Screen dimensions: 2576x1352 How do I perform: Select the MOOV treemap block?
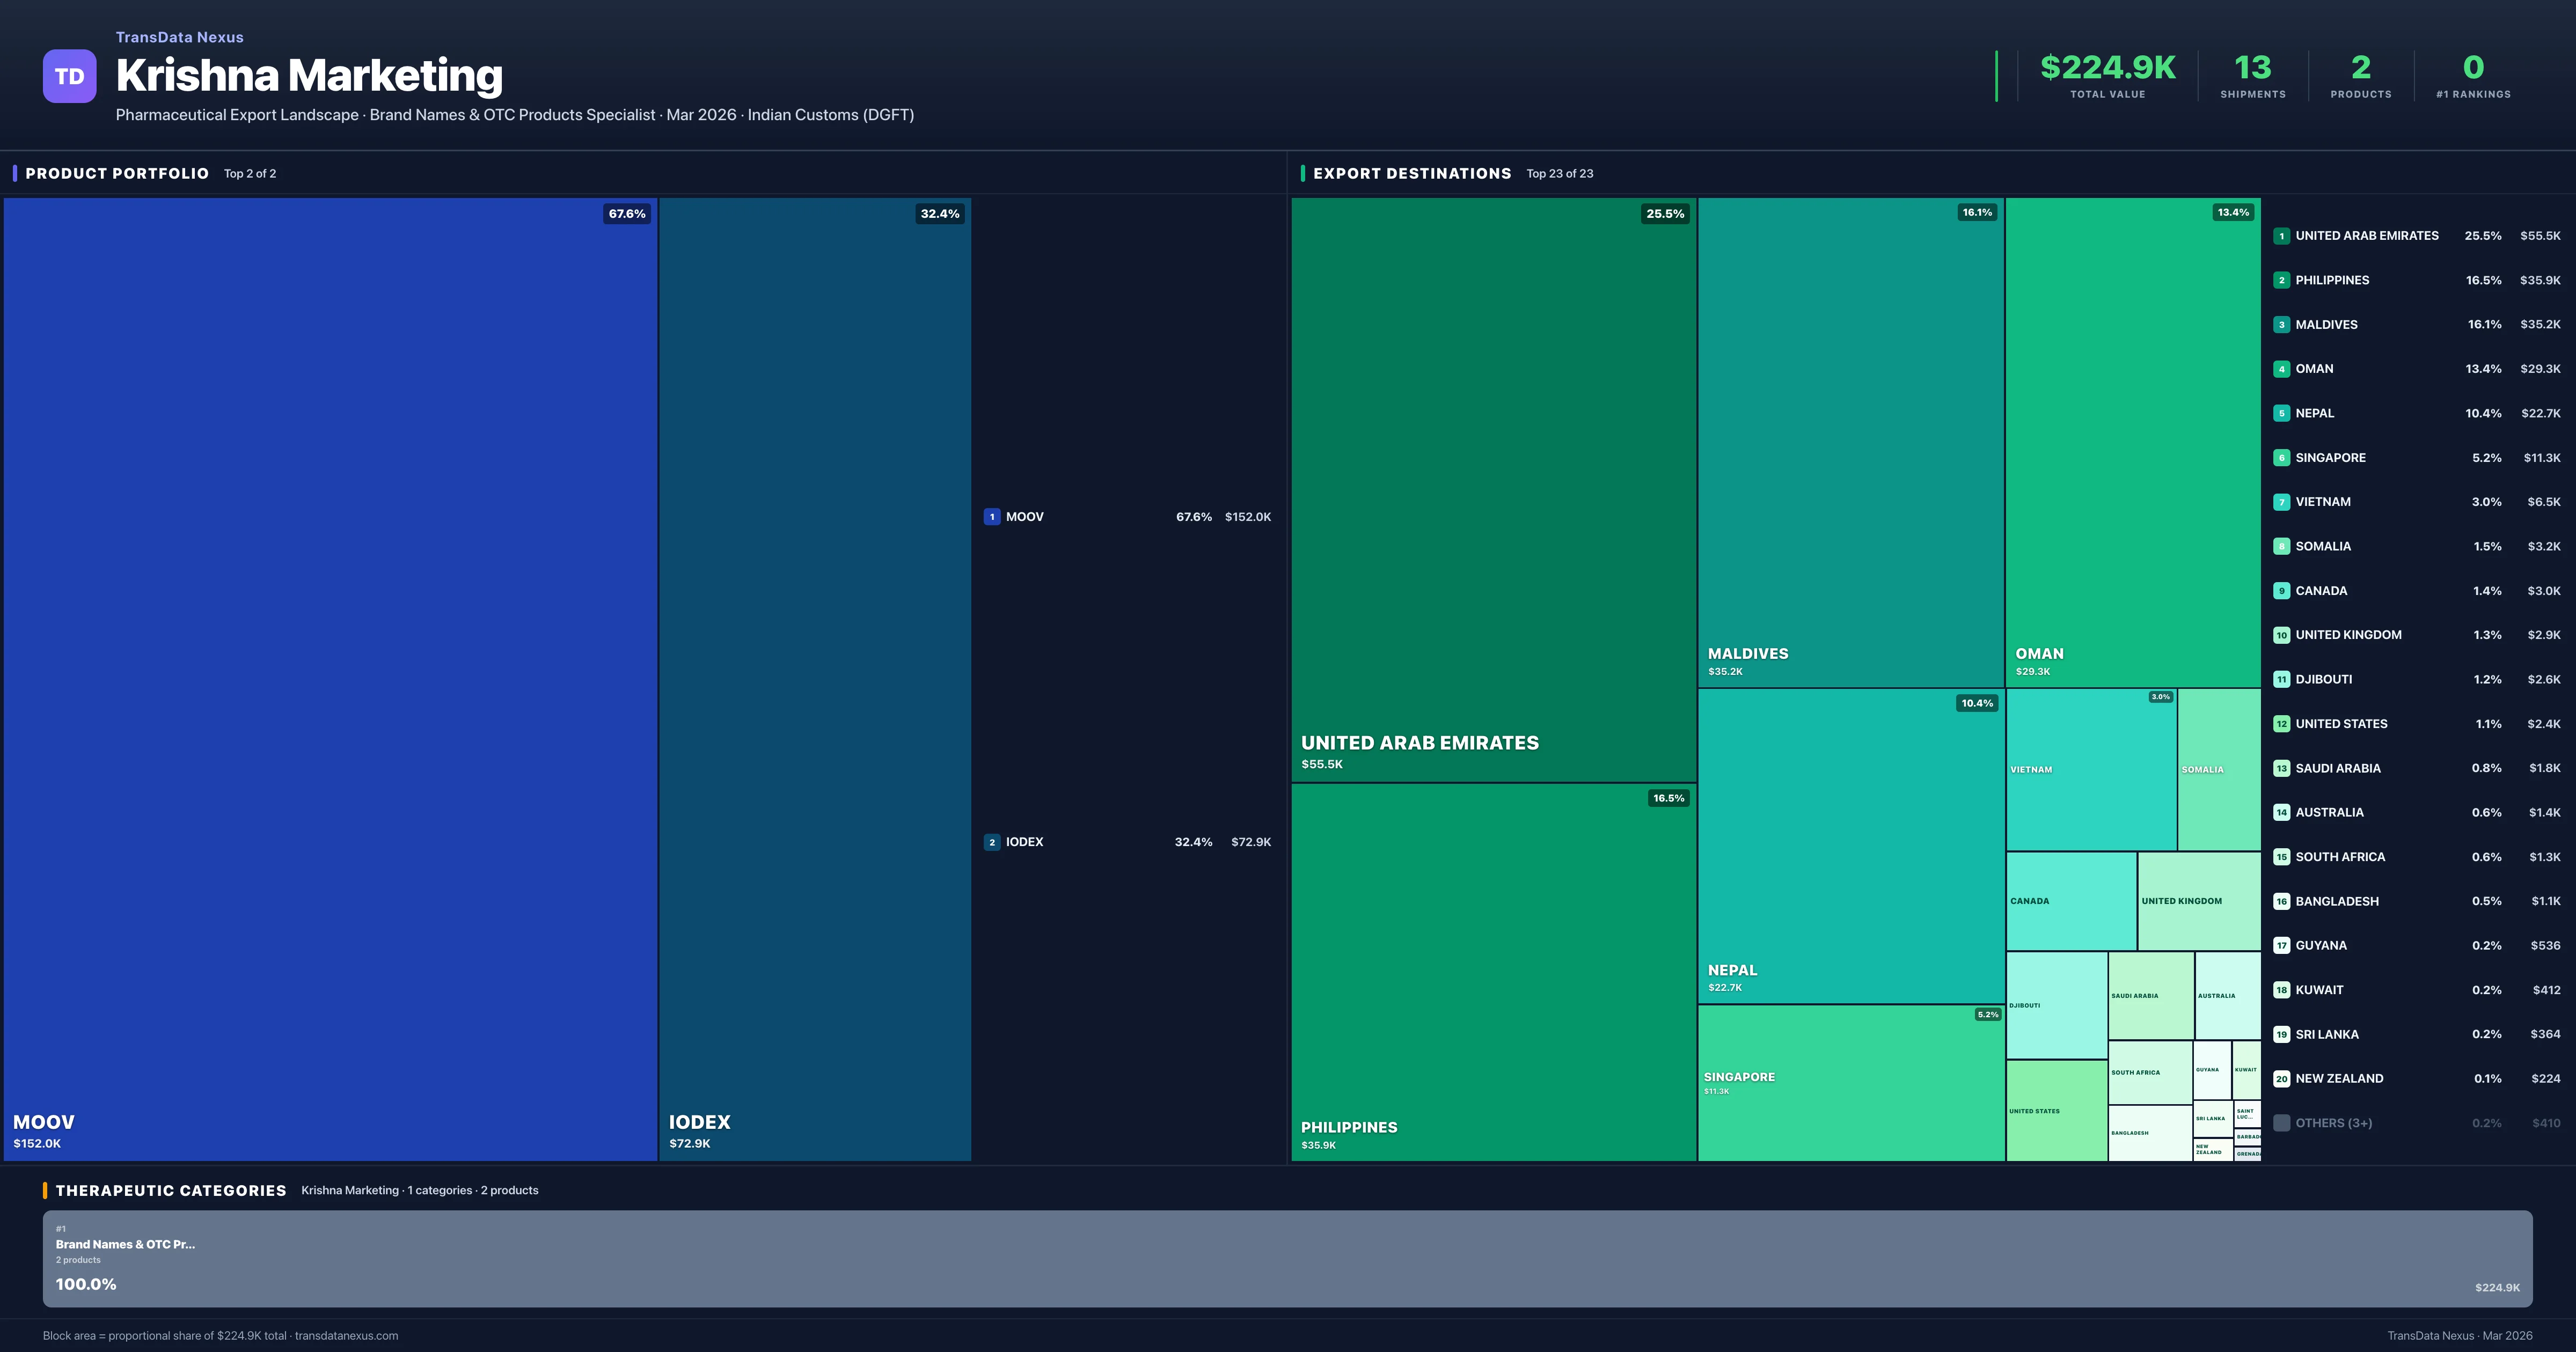click(330, 678)
